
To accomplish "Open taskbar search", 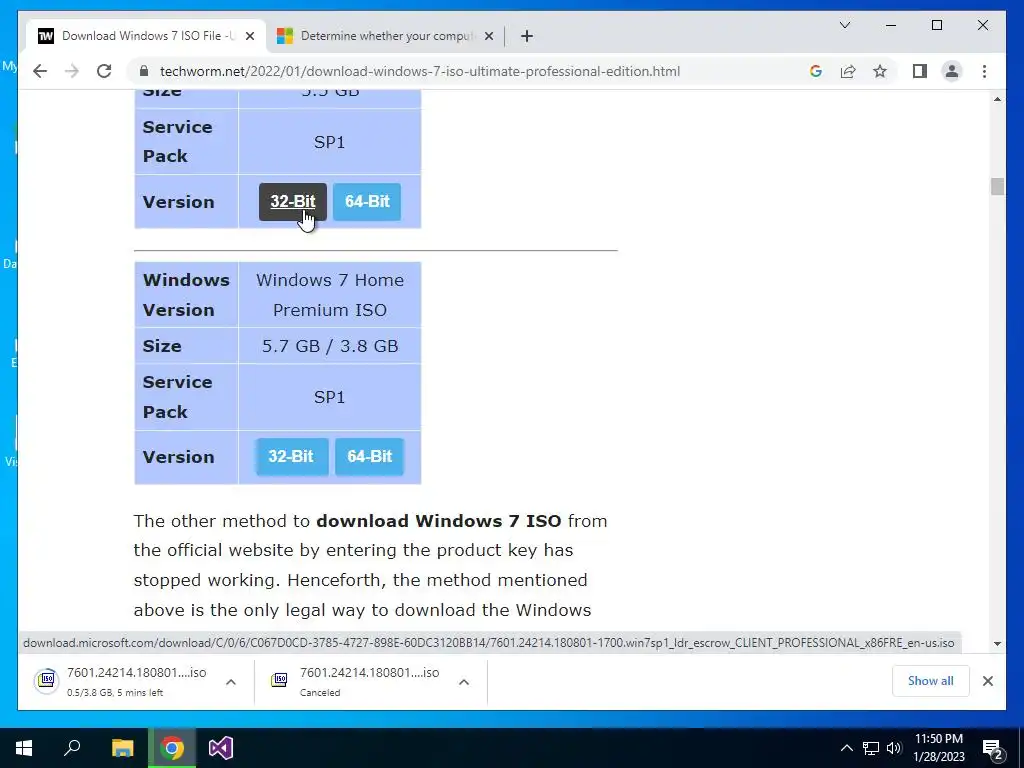I will pyautogui.click(x=72, y=748).
